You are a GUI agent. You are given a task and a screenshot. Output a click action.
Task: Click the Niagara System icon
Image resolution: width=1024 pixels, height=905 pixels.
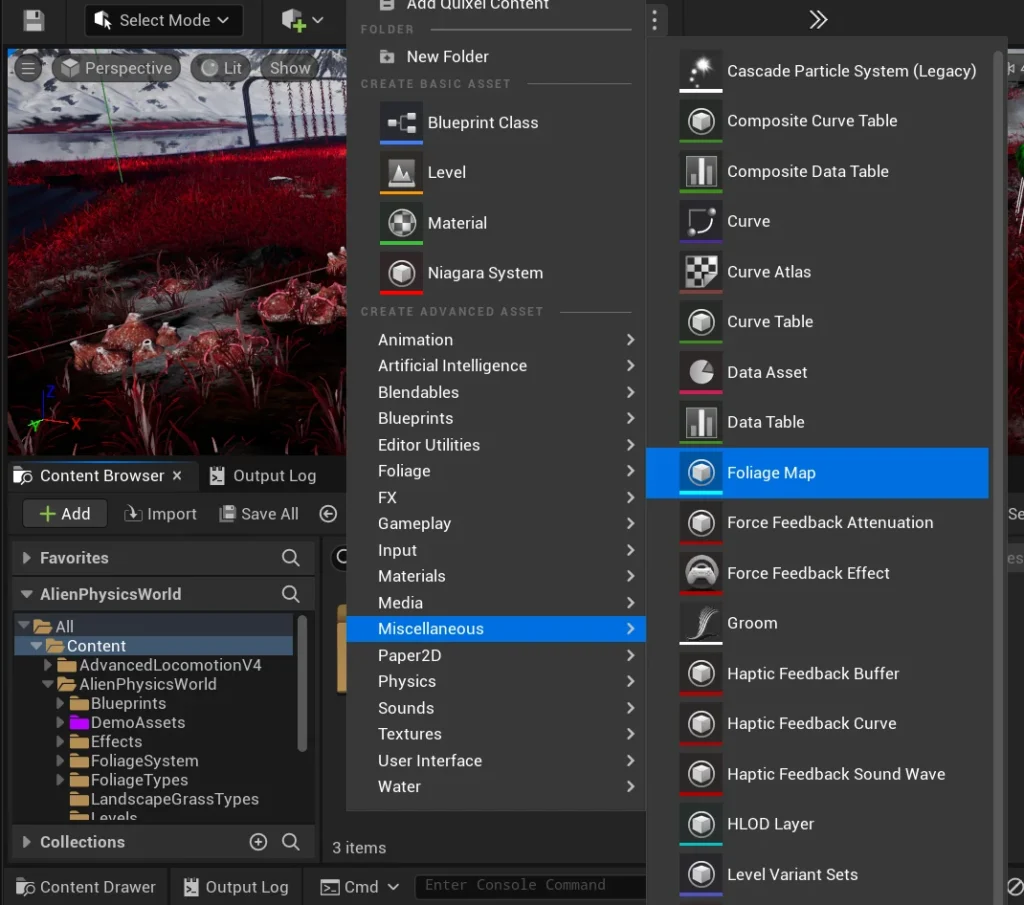coord(401,273)
